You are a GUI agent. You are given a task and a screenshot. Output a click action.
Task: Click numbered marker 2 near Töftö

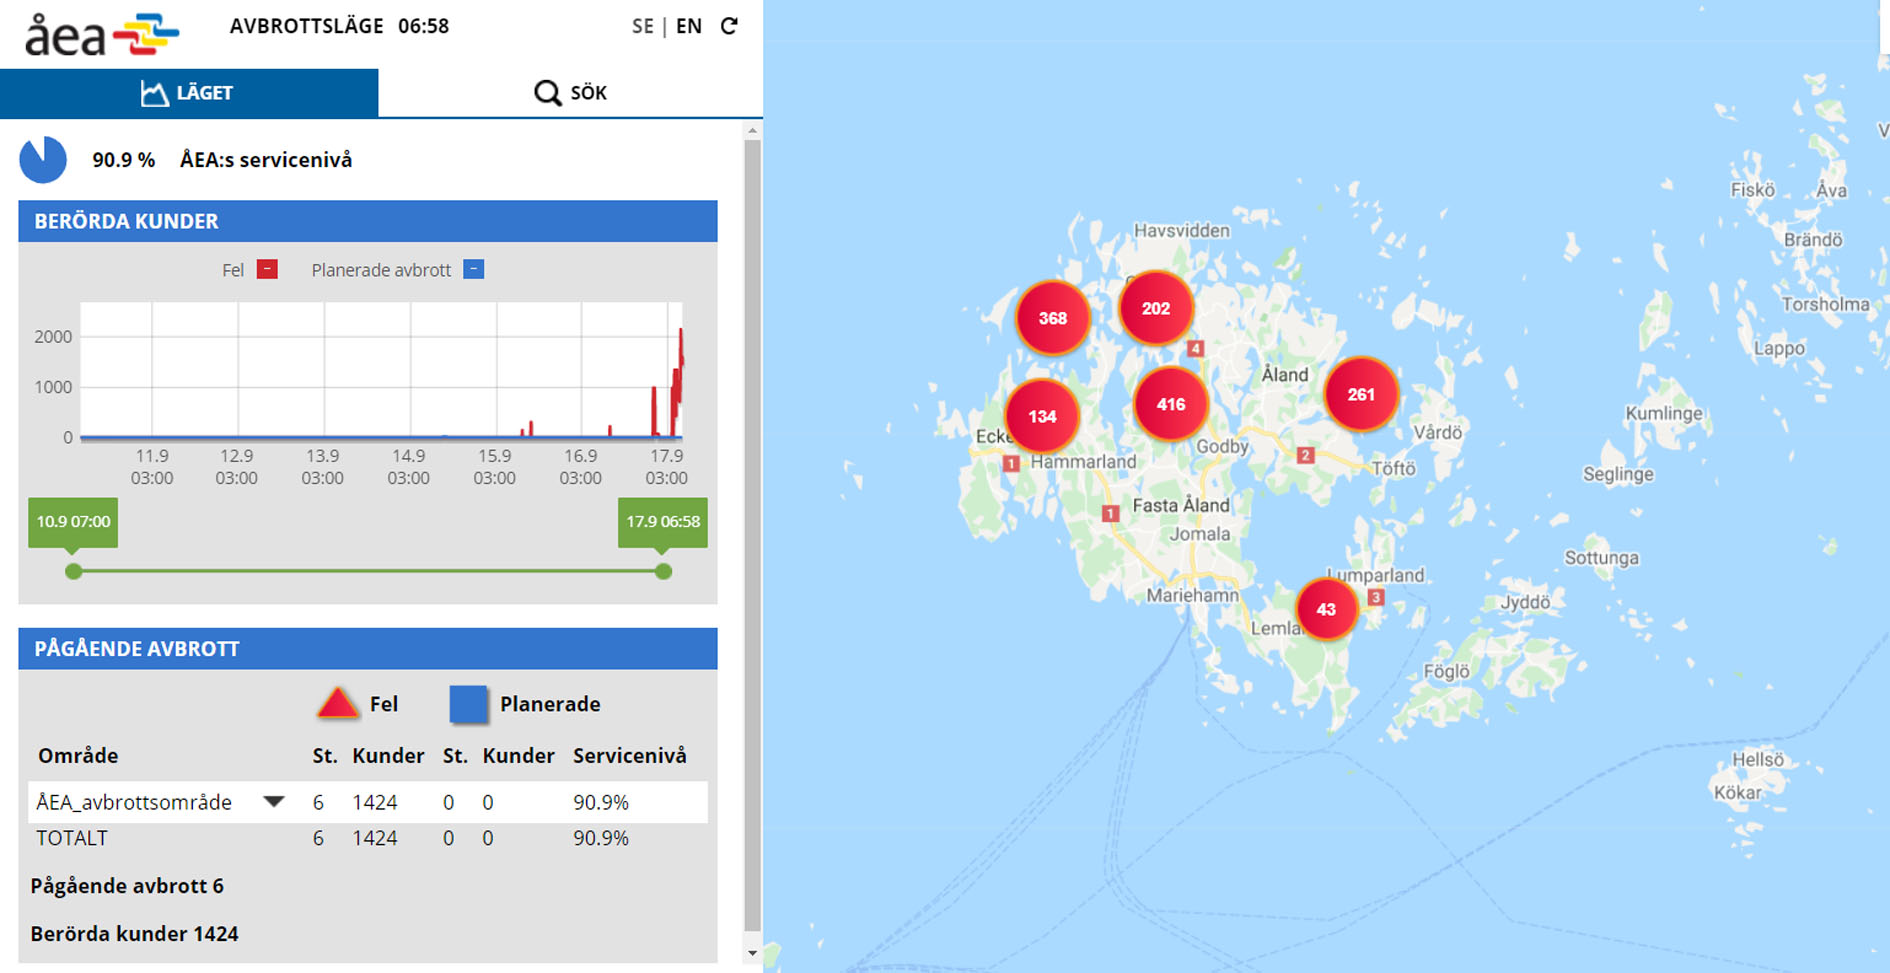(x=1306, y=452)
